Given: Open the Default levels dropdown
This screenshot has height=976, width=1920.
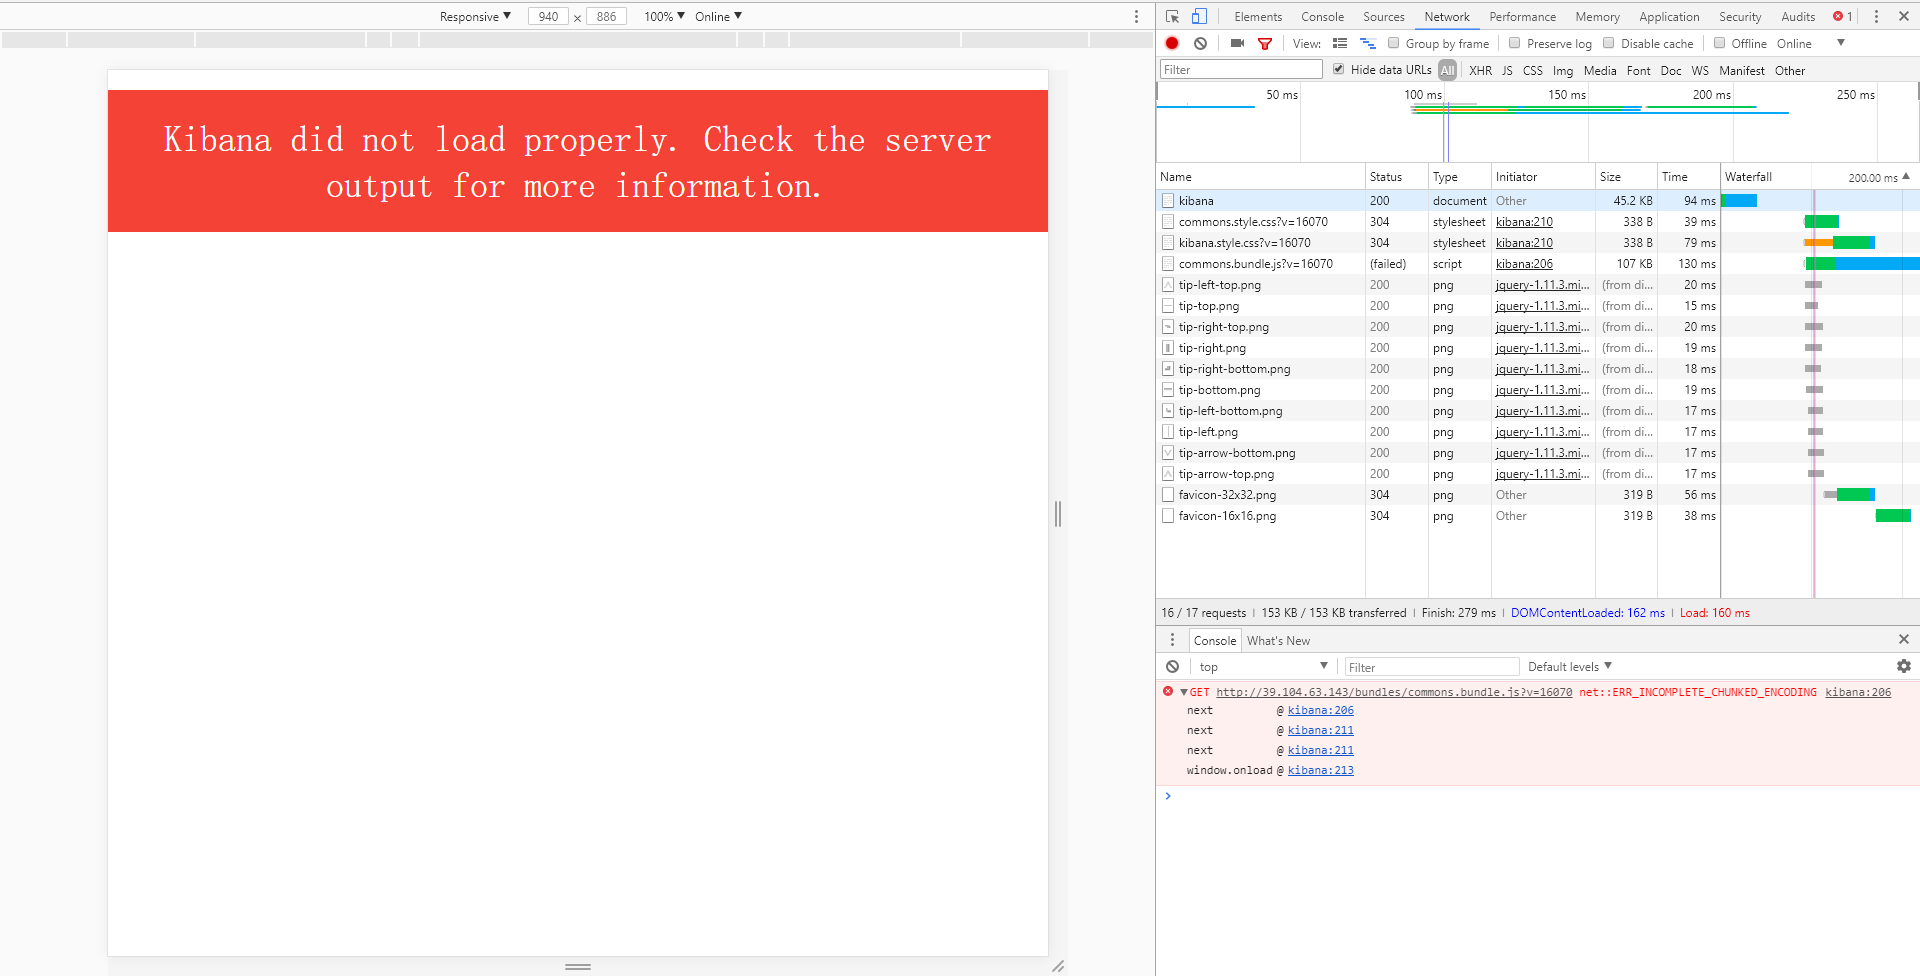Looking at the screenshot, I should coord(1570,667).
